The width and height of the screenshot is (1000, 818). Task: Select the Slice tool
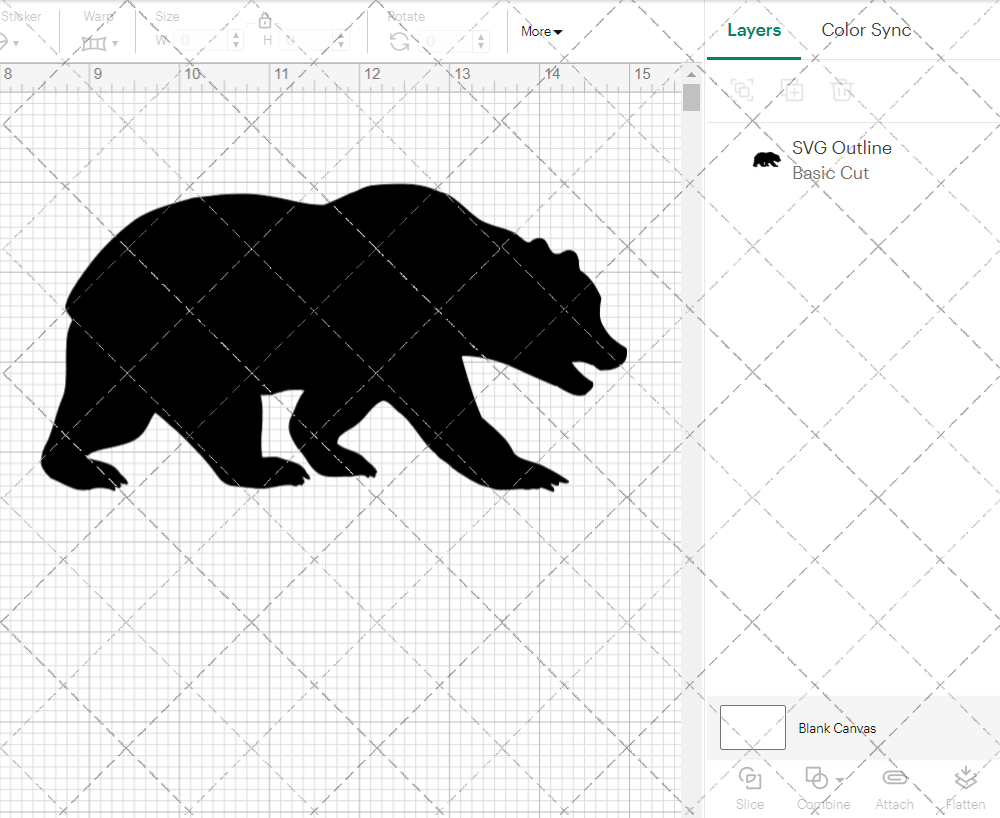point(750,788)
